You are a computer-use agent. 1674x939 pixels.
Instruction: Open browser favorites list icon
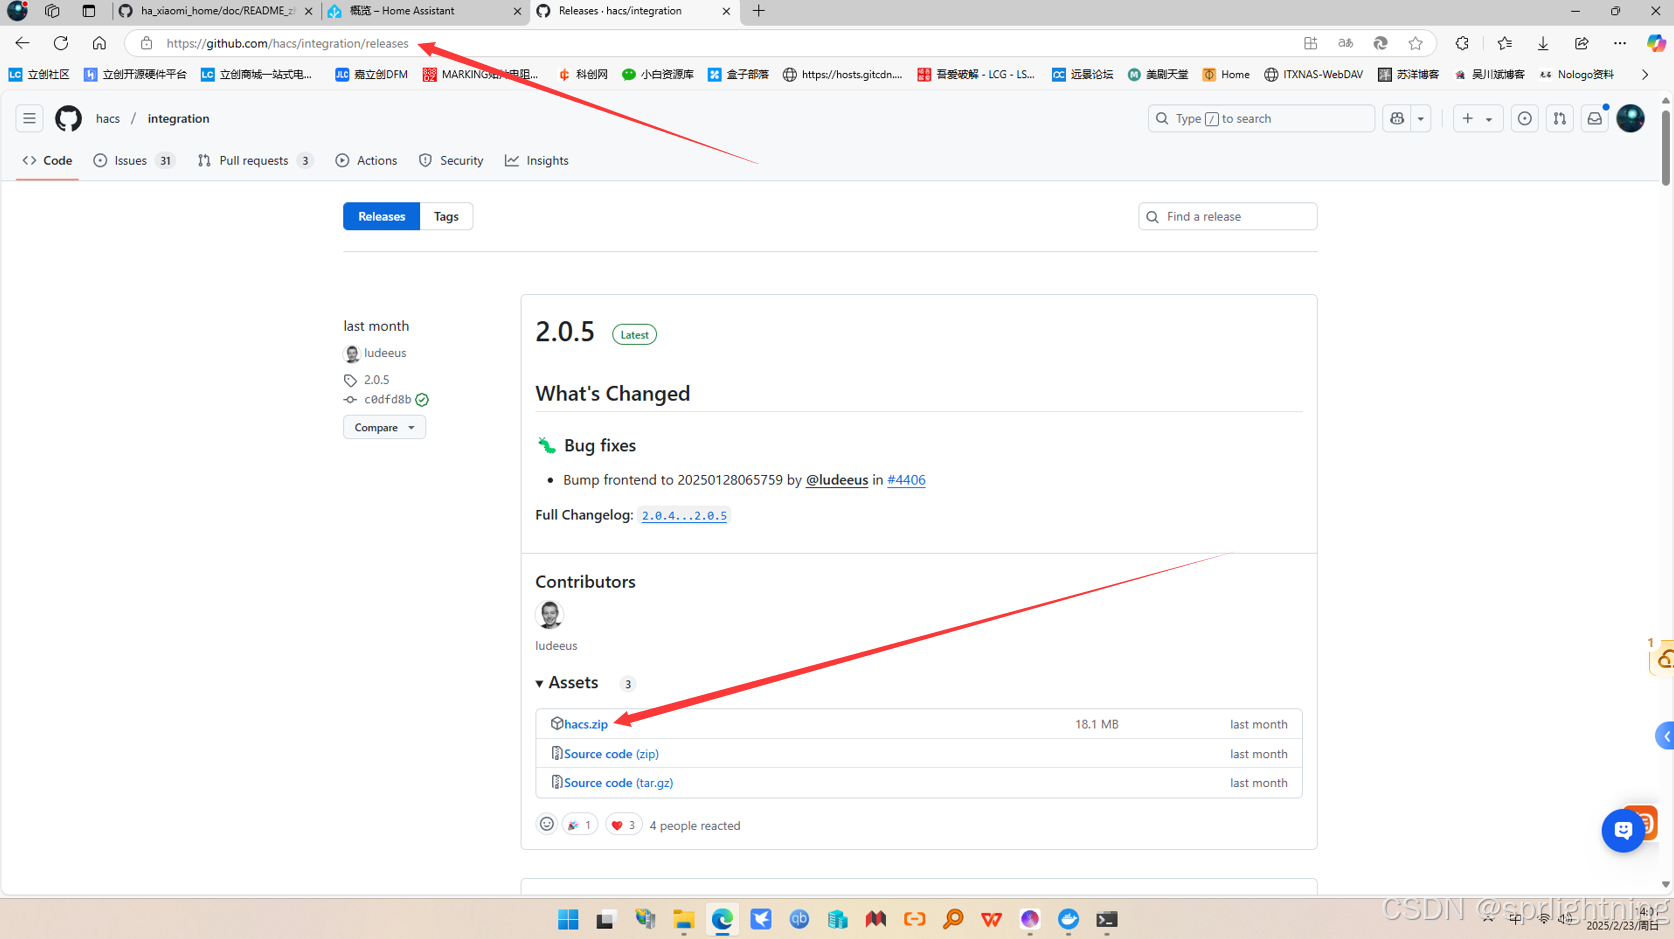coord(1504,43)
